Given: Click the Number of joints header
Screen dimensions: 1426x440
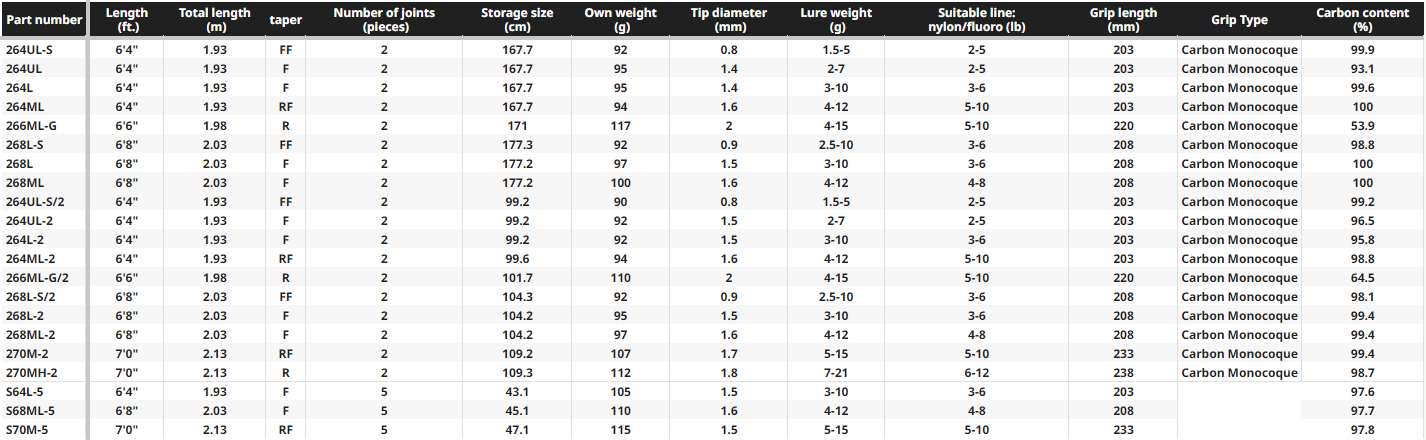Looking at the screenshot, I should point(384,20).
